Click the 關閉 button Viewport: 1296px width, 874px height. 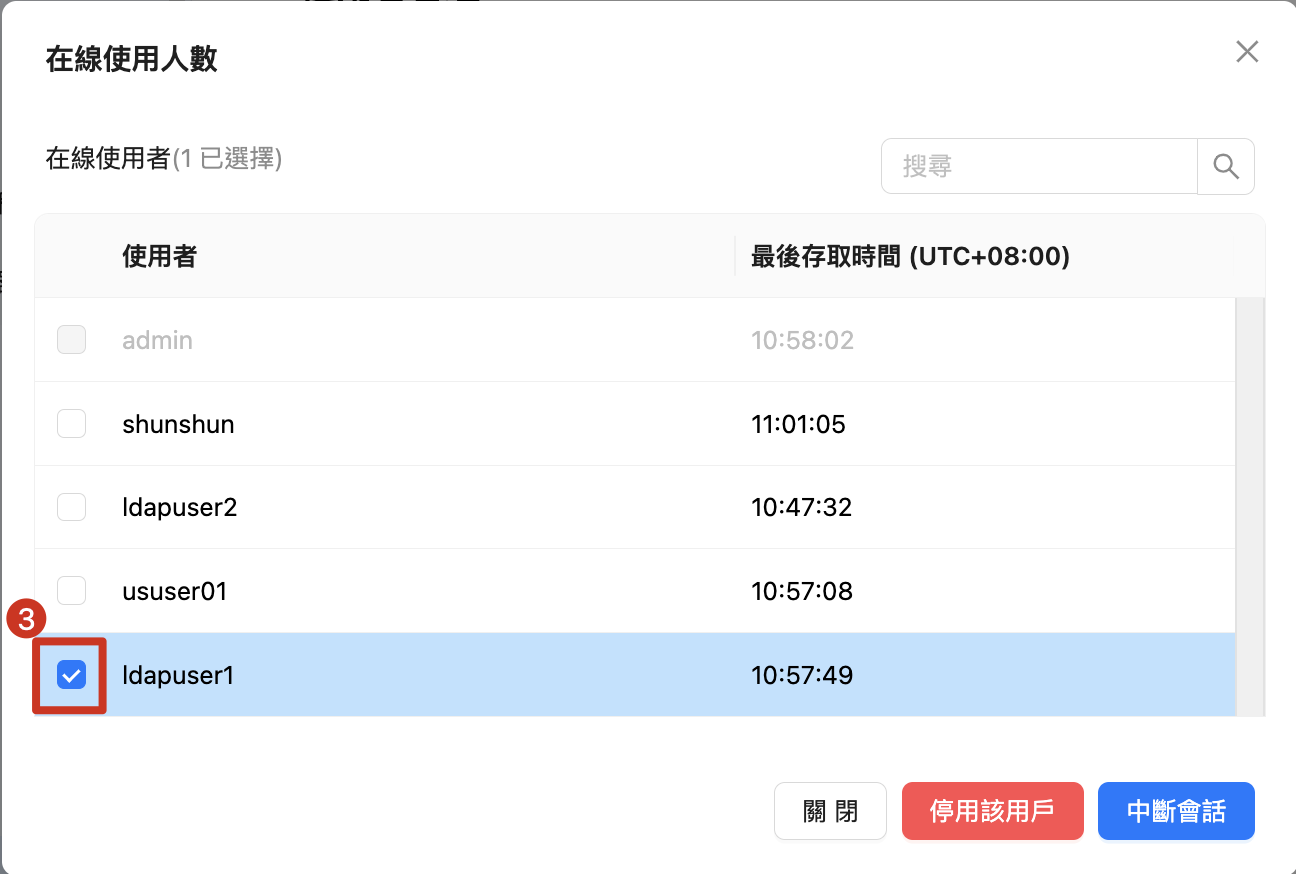click(830, 811)
